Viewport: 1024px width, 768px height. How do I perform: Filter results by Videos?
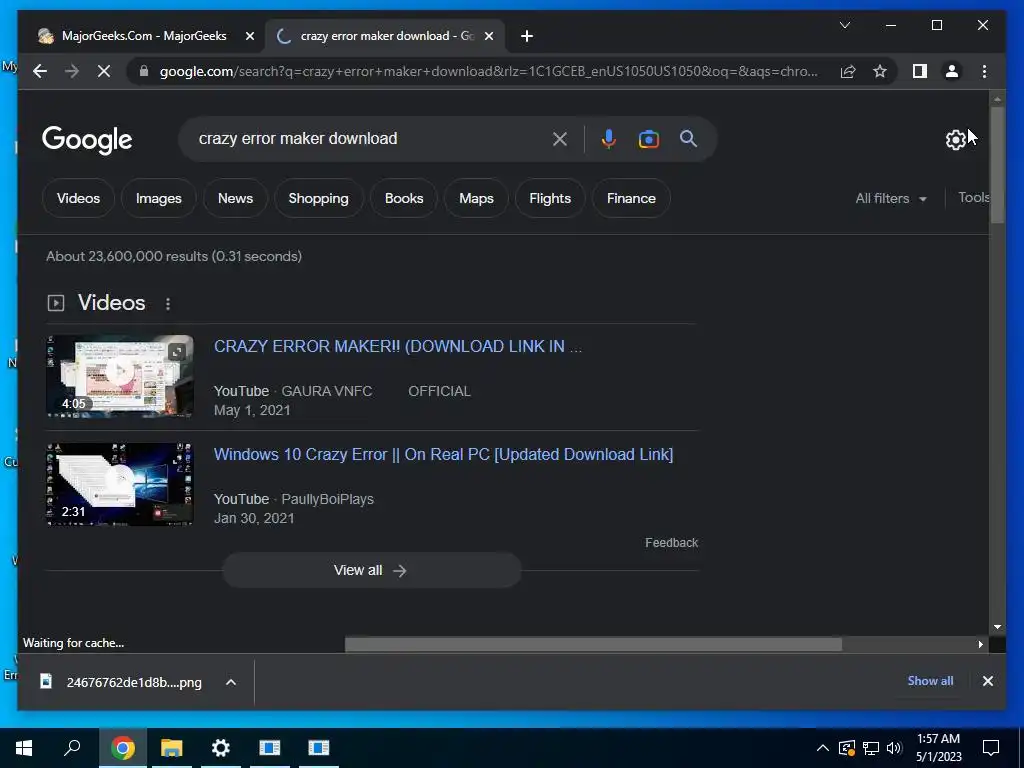pyautogui.click(x=78, y=198)
